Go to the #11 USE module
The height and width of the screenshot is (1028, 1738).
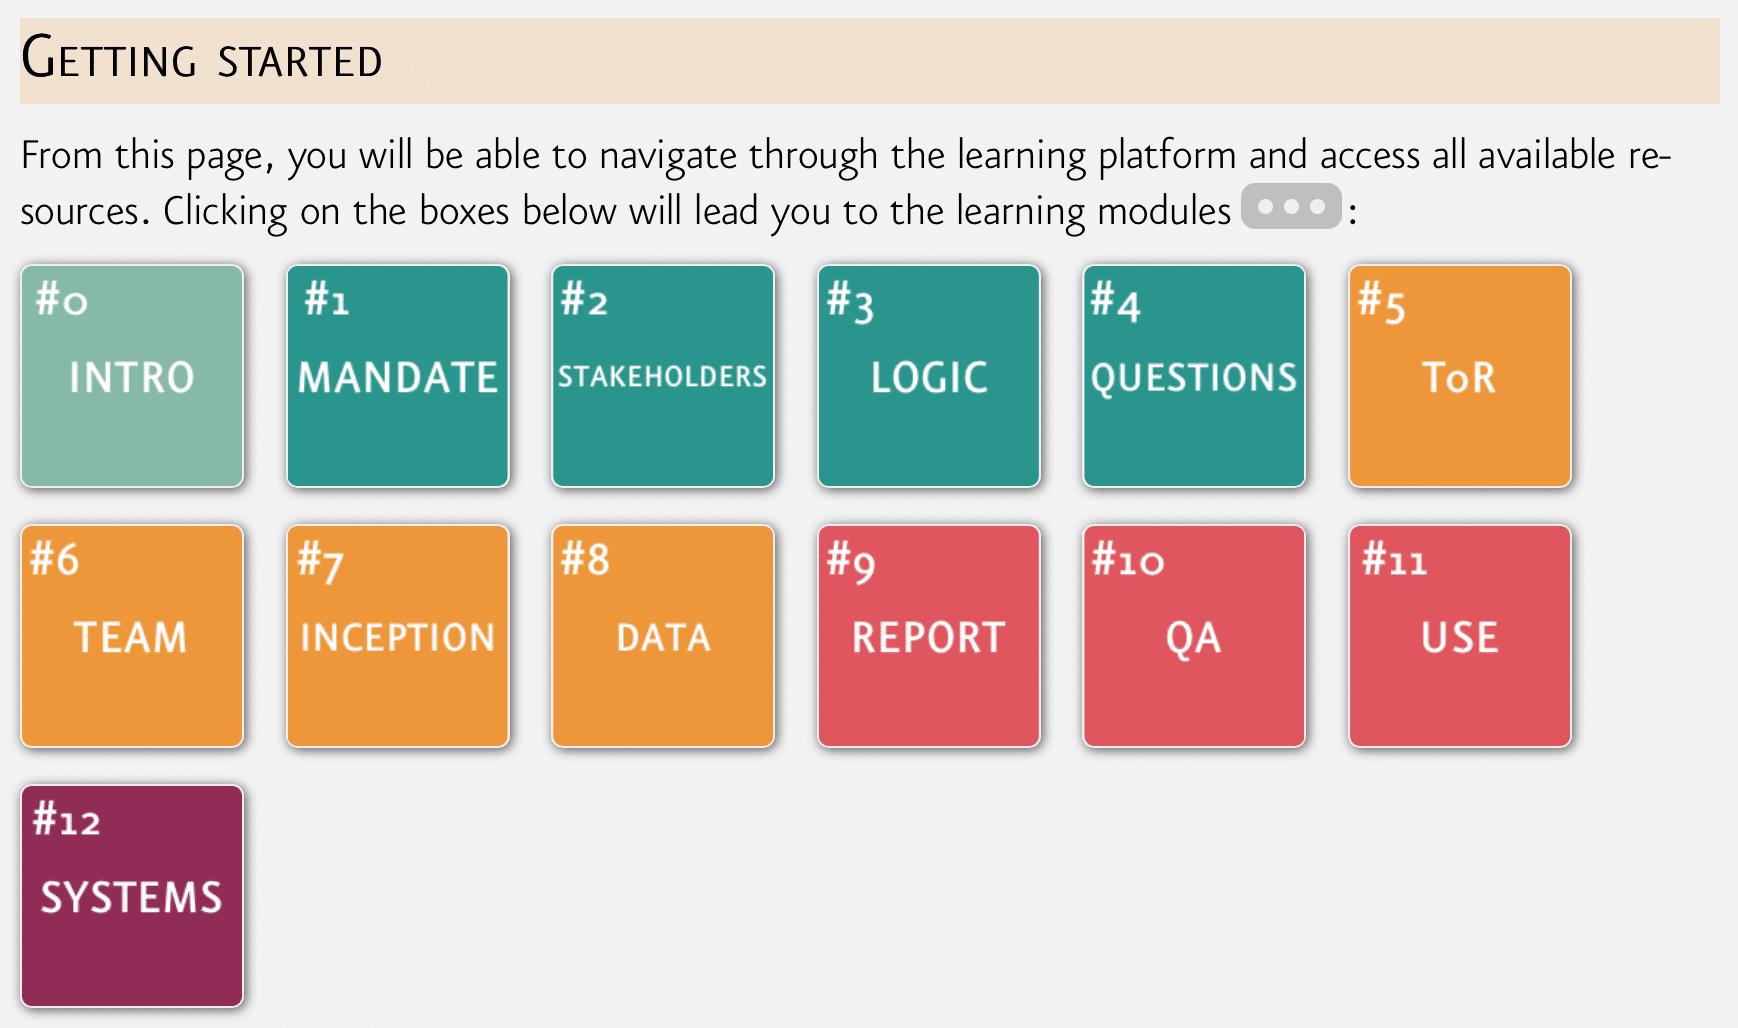click(1460, 637)
